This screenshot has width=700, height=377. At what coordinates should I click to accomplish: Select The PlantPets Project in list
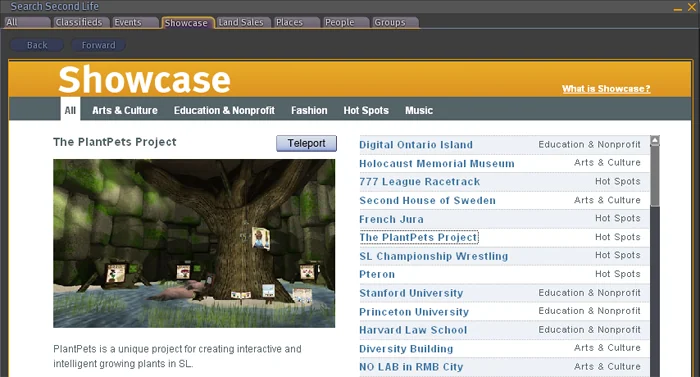[x=418, y=237]
